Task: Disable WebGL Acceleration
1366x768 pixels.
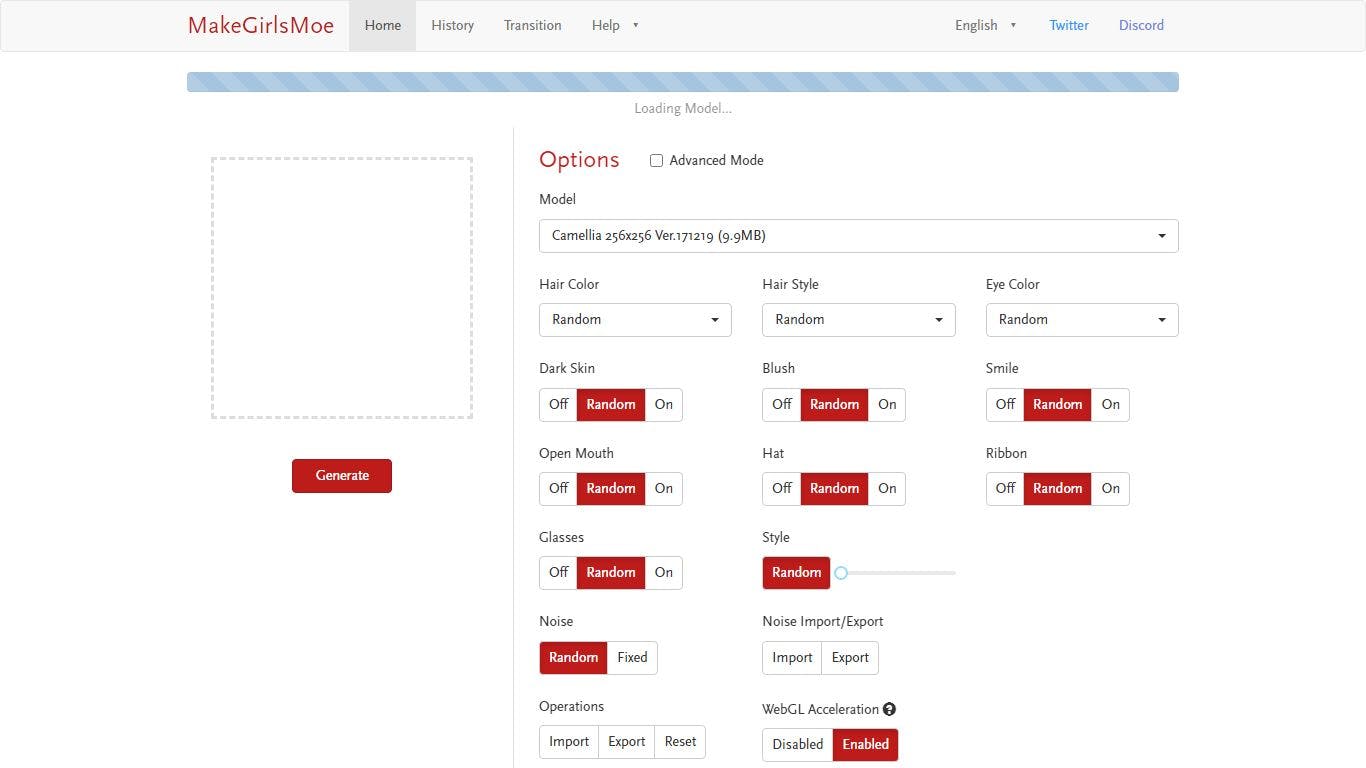Action: click(797, 744)
